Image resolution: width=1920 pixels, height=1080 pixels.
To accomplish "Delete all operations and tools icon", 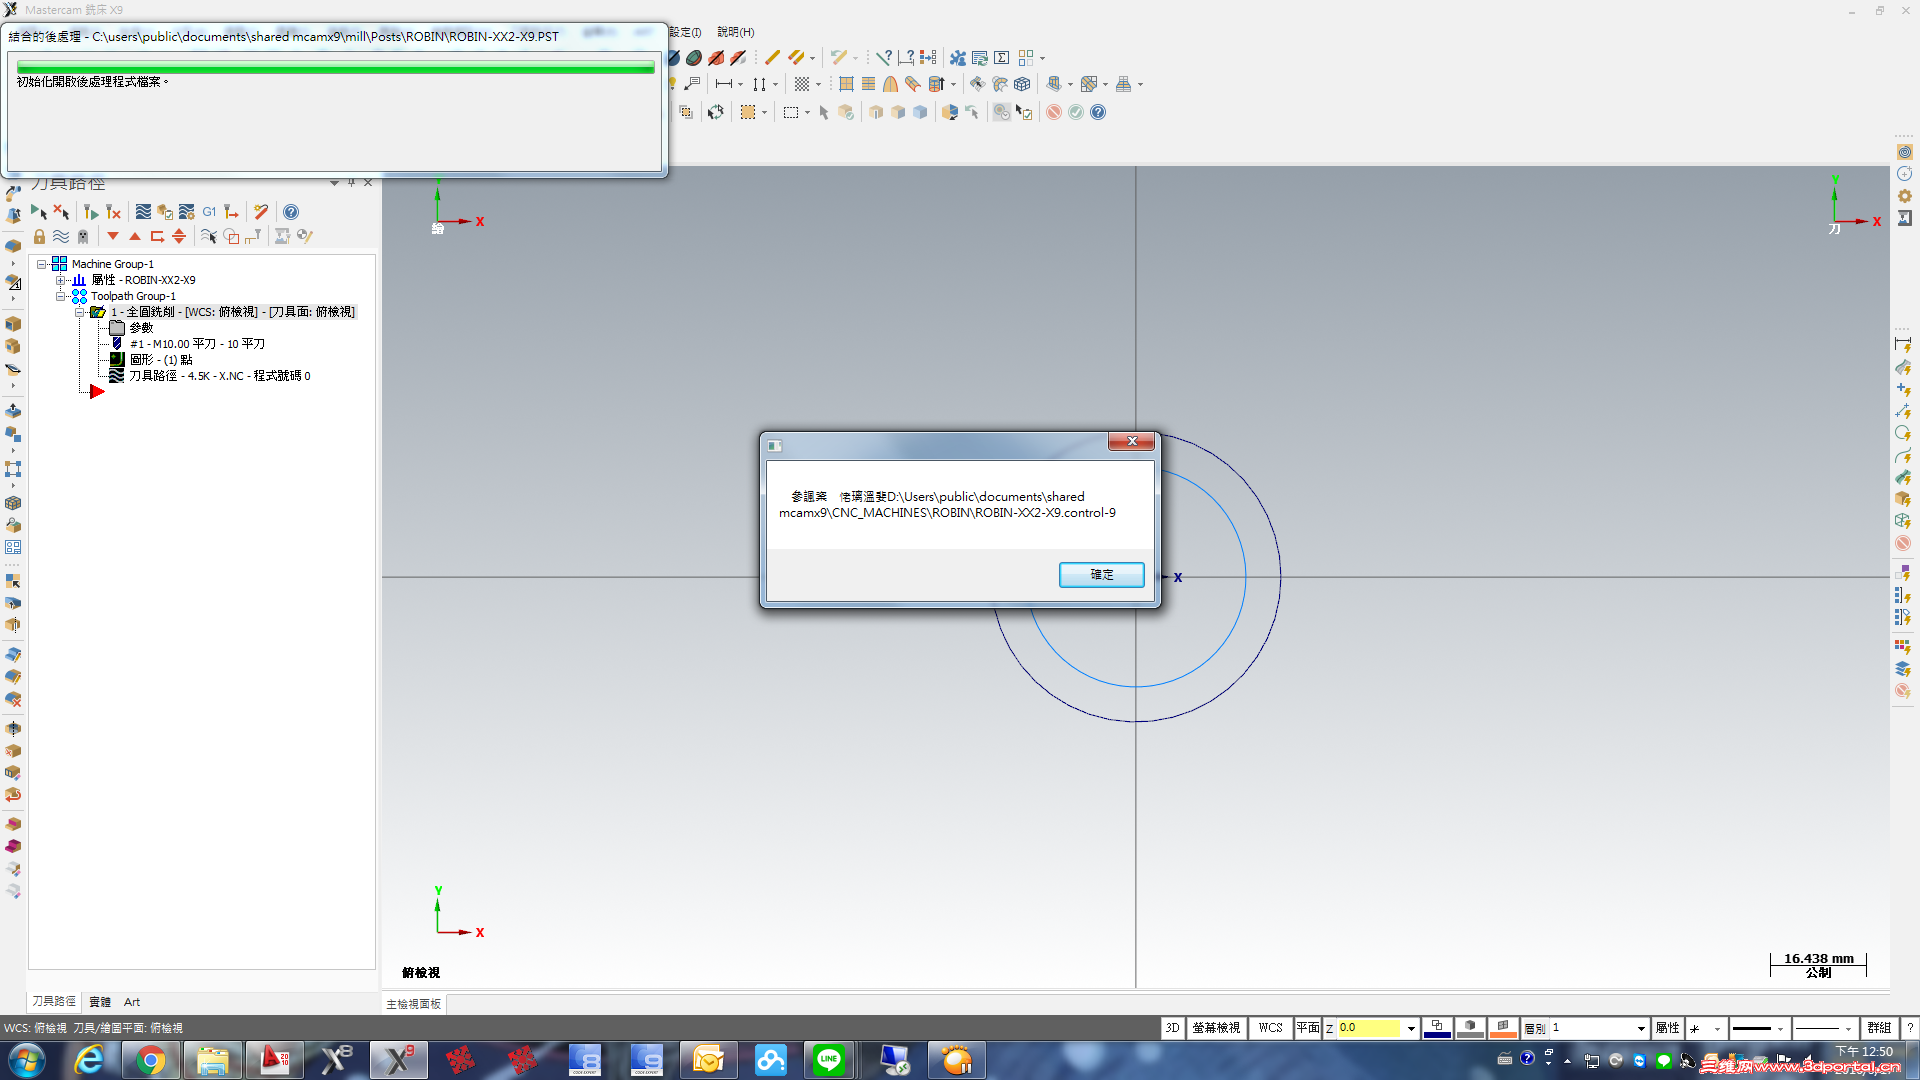I will coord(261,212).
